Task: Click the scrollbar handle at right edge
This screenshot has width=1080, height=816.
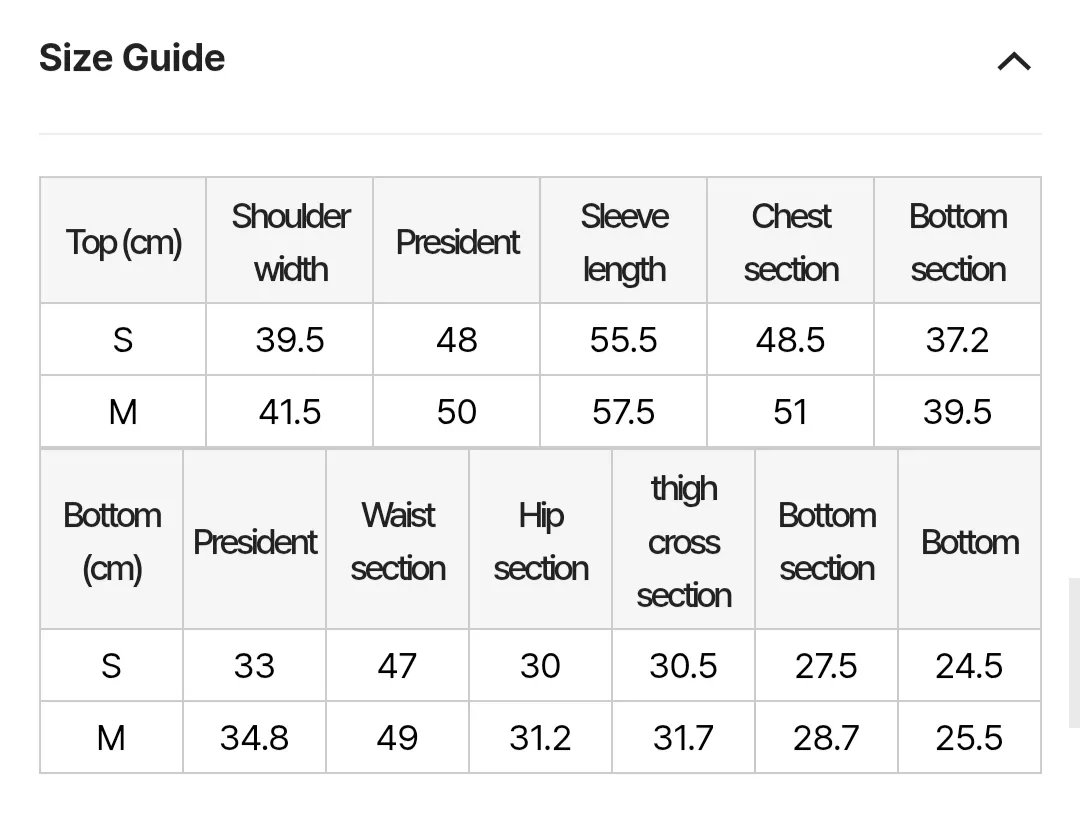Action: (x=1074, y=652)
